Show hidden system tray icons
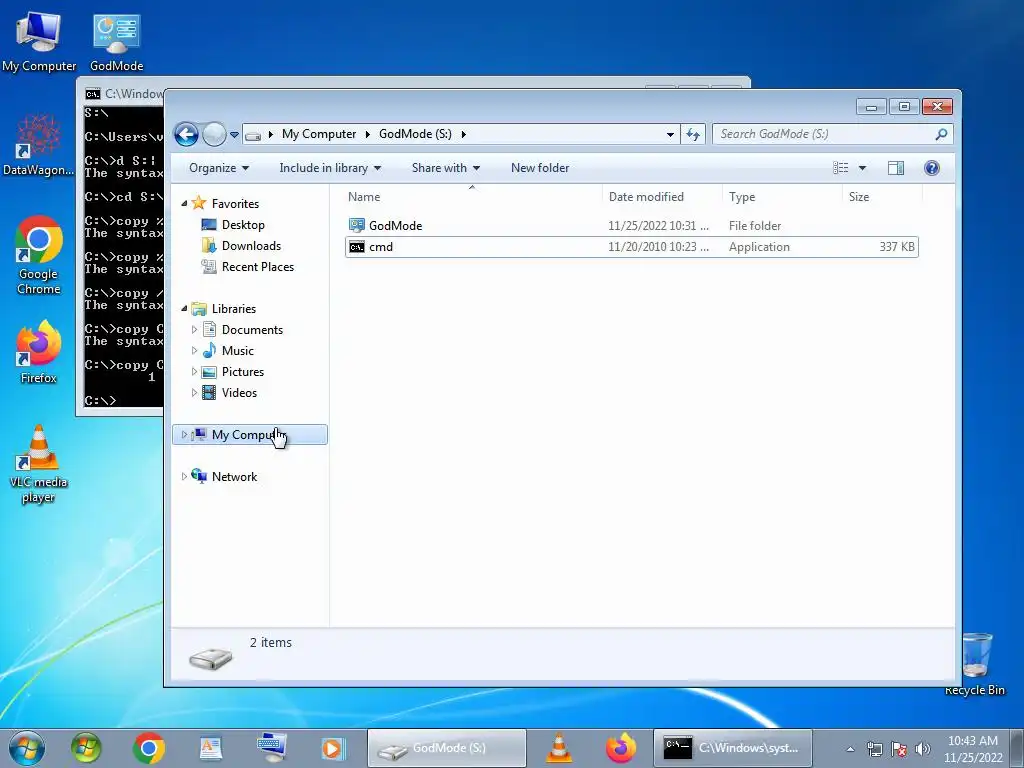 point(850,749)
